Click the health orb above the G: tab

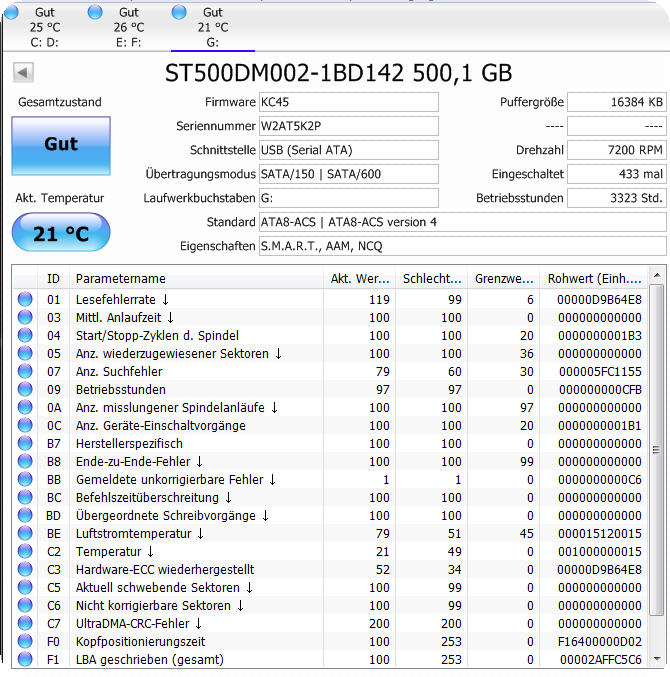click(179, 12)
